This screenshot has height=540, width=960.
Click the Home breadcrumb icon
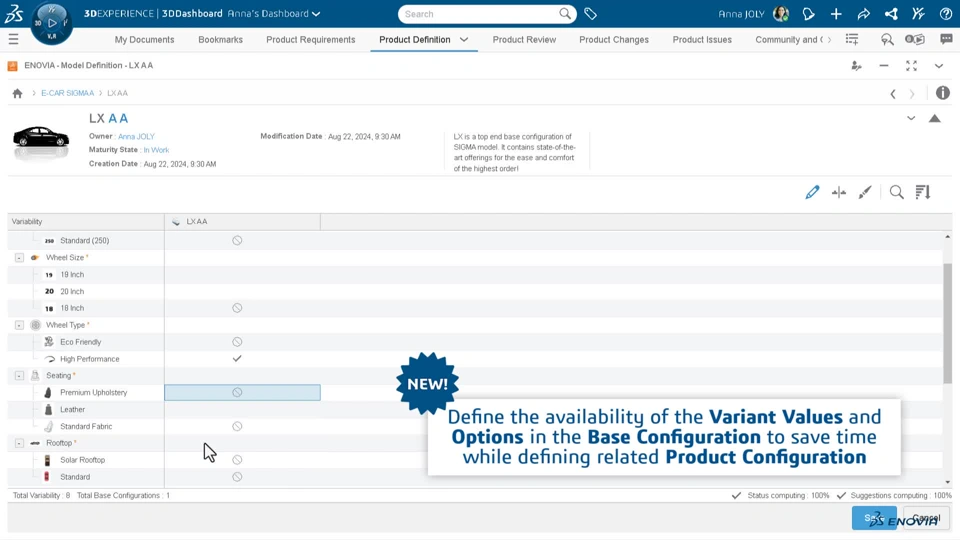click(17, 93)
